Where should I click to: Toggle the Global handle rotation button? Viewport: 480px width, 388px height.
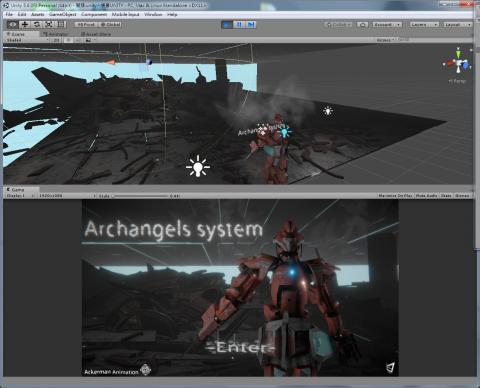[110, 24]
